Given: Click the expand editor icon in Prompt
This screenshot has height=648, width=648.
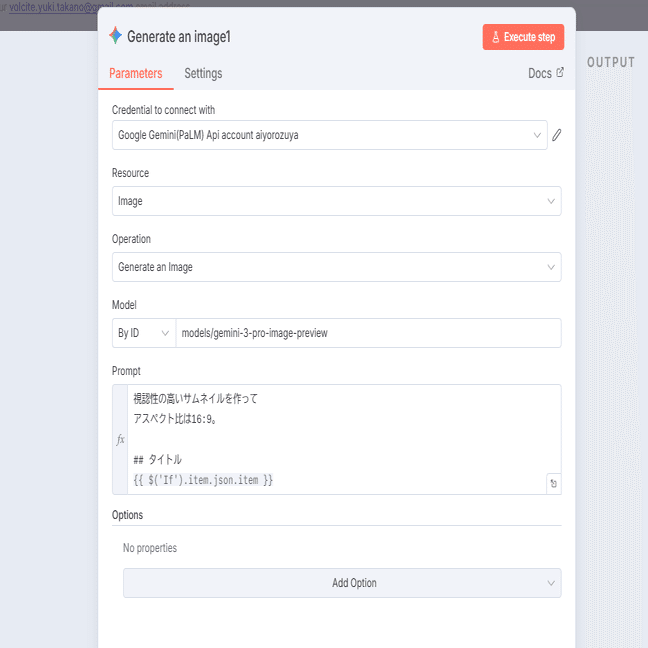Looking at the screenshot, I should click(552, 484).
